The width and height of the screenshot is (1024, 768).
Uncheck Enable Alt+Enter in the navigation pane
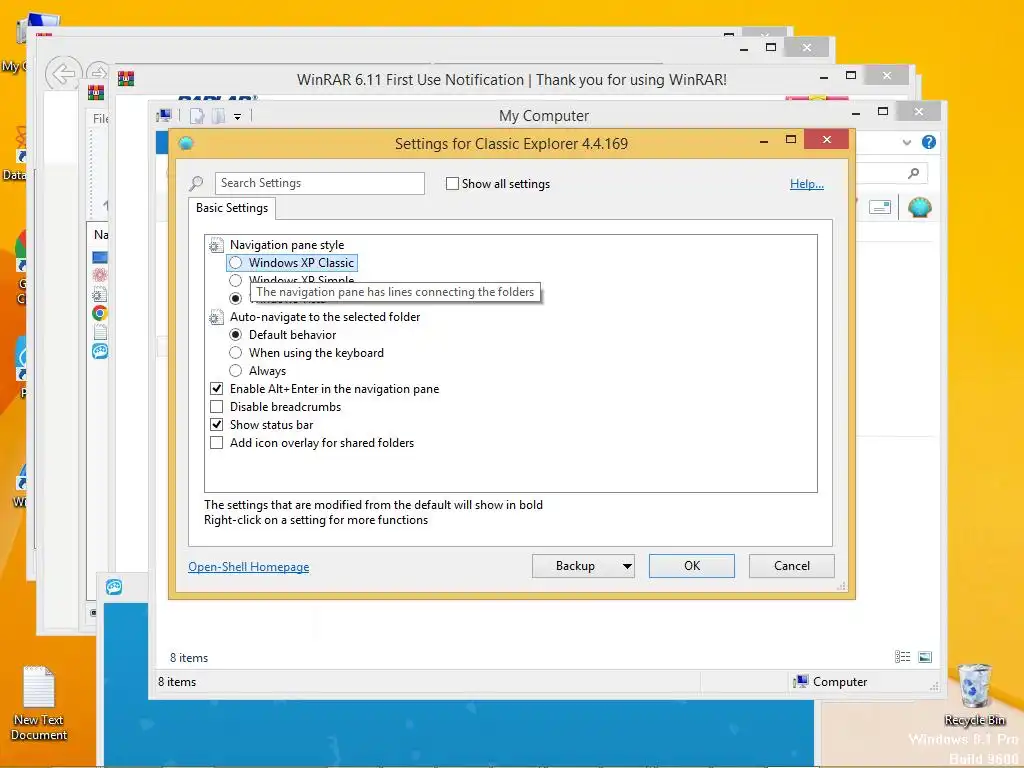217,389
